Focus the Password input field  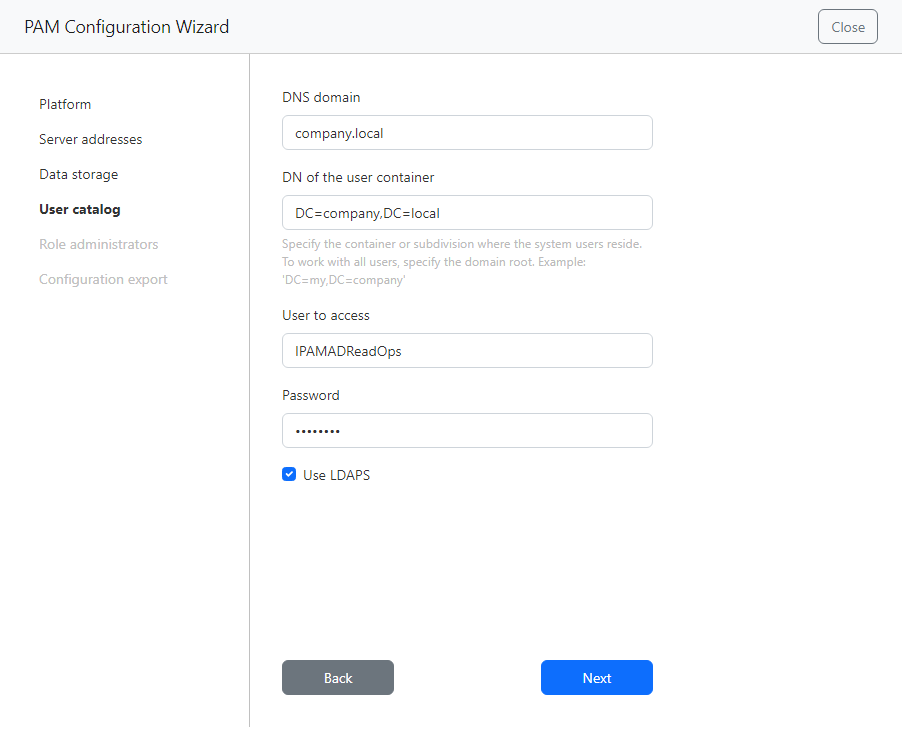(467, 431)
